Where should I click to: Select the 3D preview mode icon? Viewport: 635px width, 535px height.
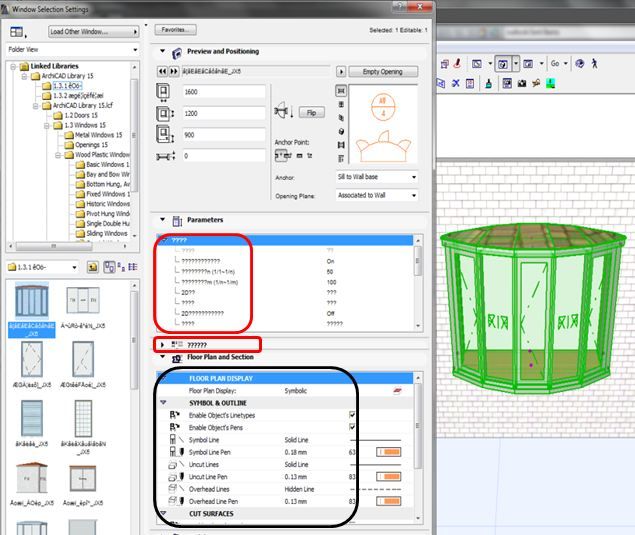click(x=341, y=132)
